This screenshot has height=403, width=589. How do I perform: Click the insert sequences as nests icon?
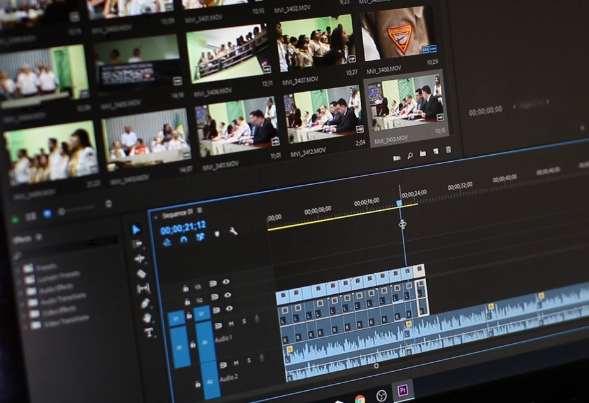(167, 241)
